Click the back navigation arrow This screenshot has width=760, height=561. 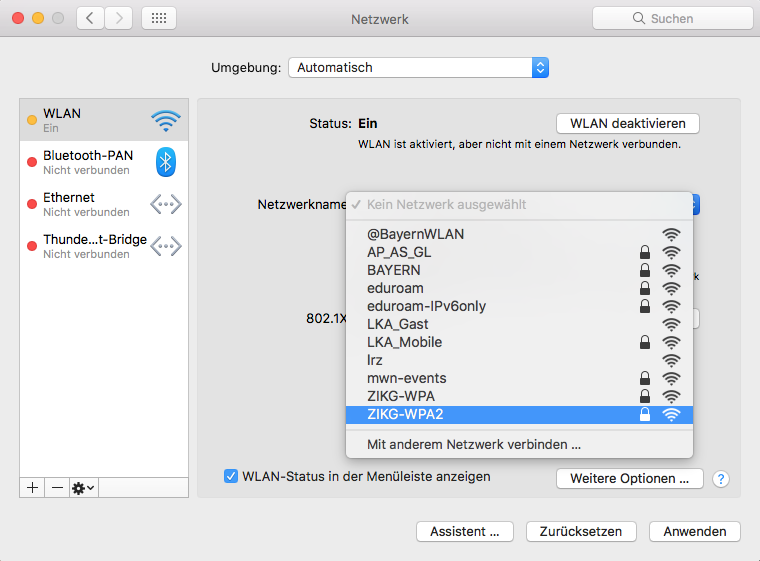(91, 18)
